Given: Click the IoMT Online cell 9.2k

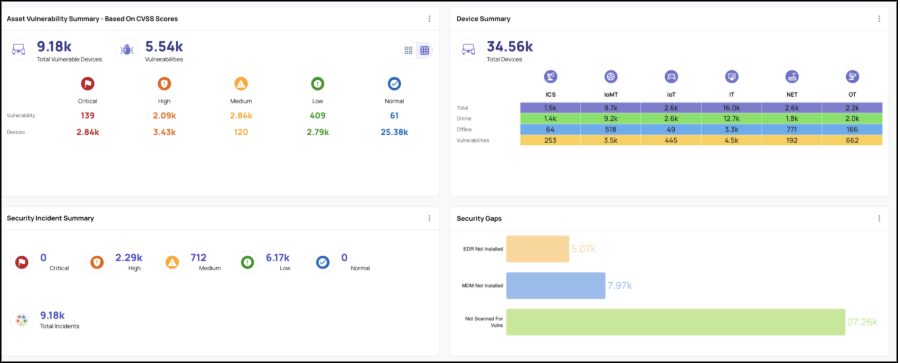Looking at the screenshot, I should coord(611,118).
